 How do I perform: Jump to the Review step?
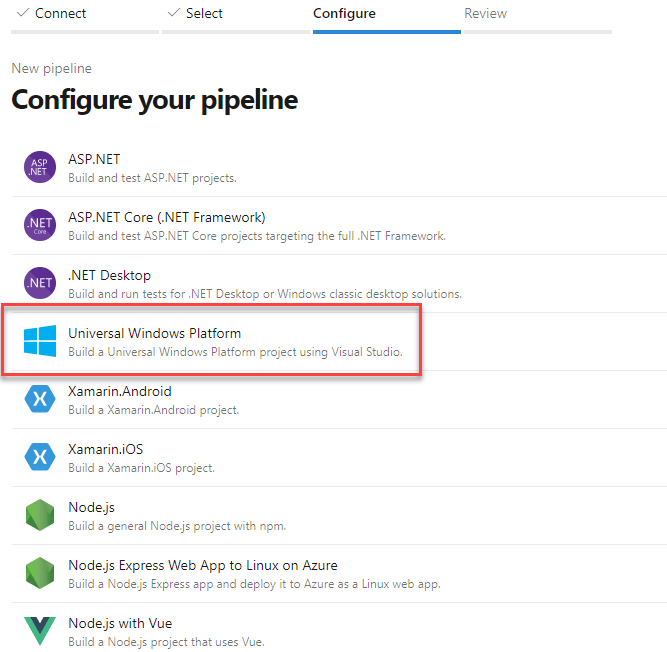pyautogui.click(x=485, y=14)
